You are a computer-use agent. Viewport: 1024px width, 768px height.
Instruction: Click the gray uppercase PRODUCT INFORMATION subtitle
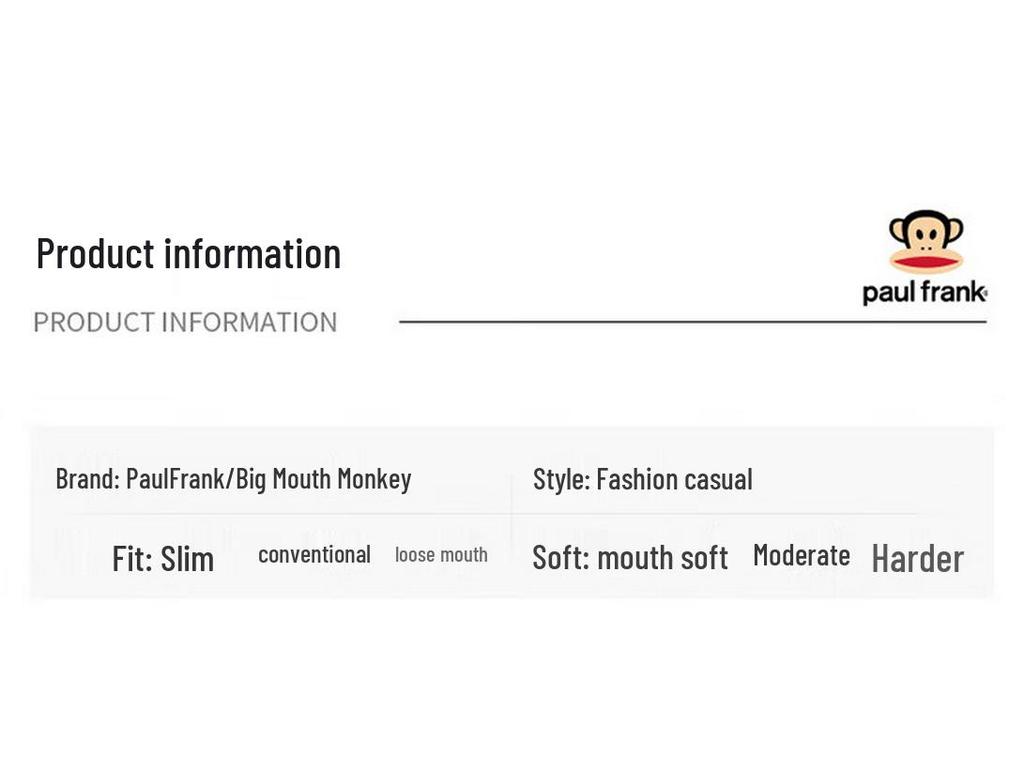pyautogui.click(x=185, y=322)
